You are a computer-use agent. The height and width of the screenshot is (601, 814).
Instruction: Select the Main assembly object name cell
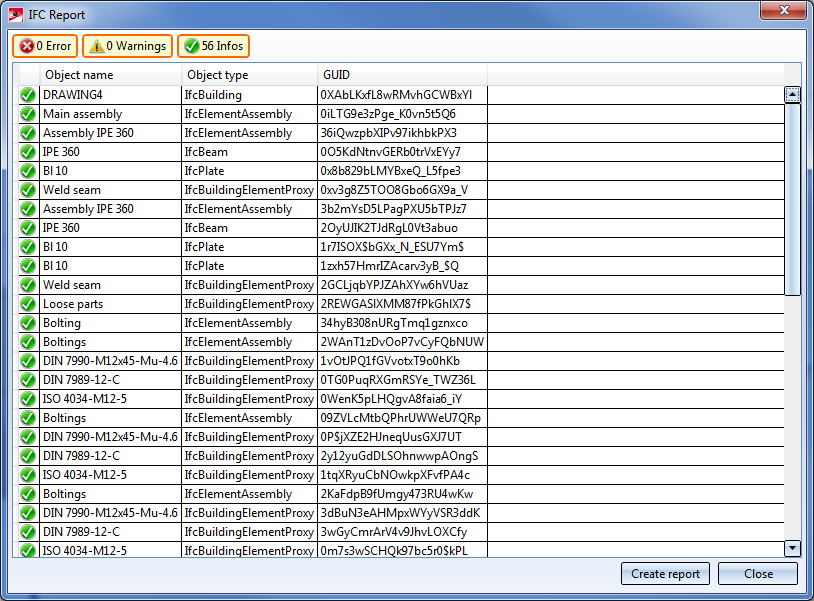pos(111,114)
